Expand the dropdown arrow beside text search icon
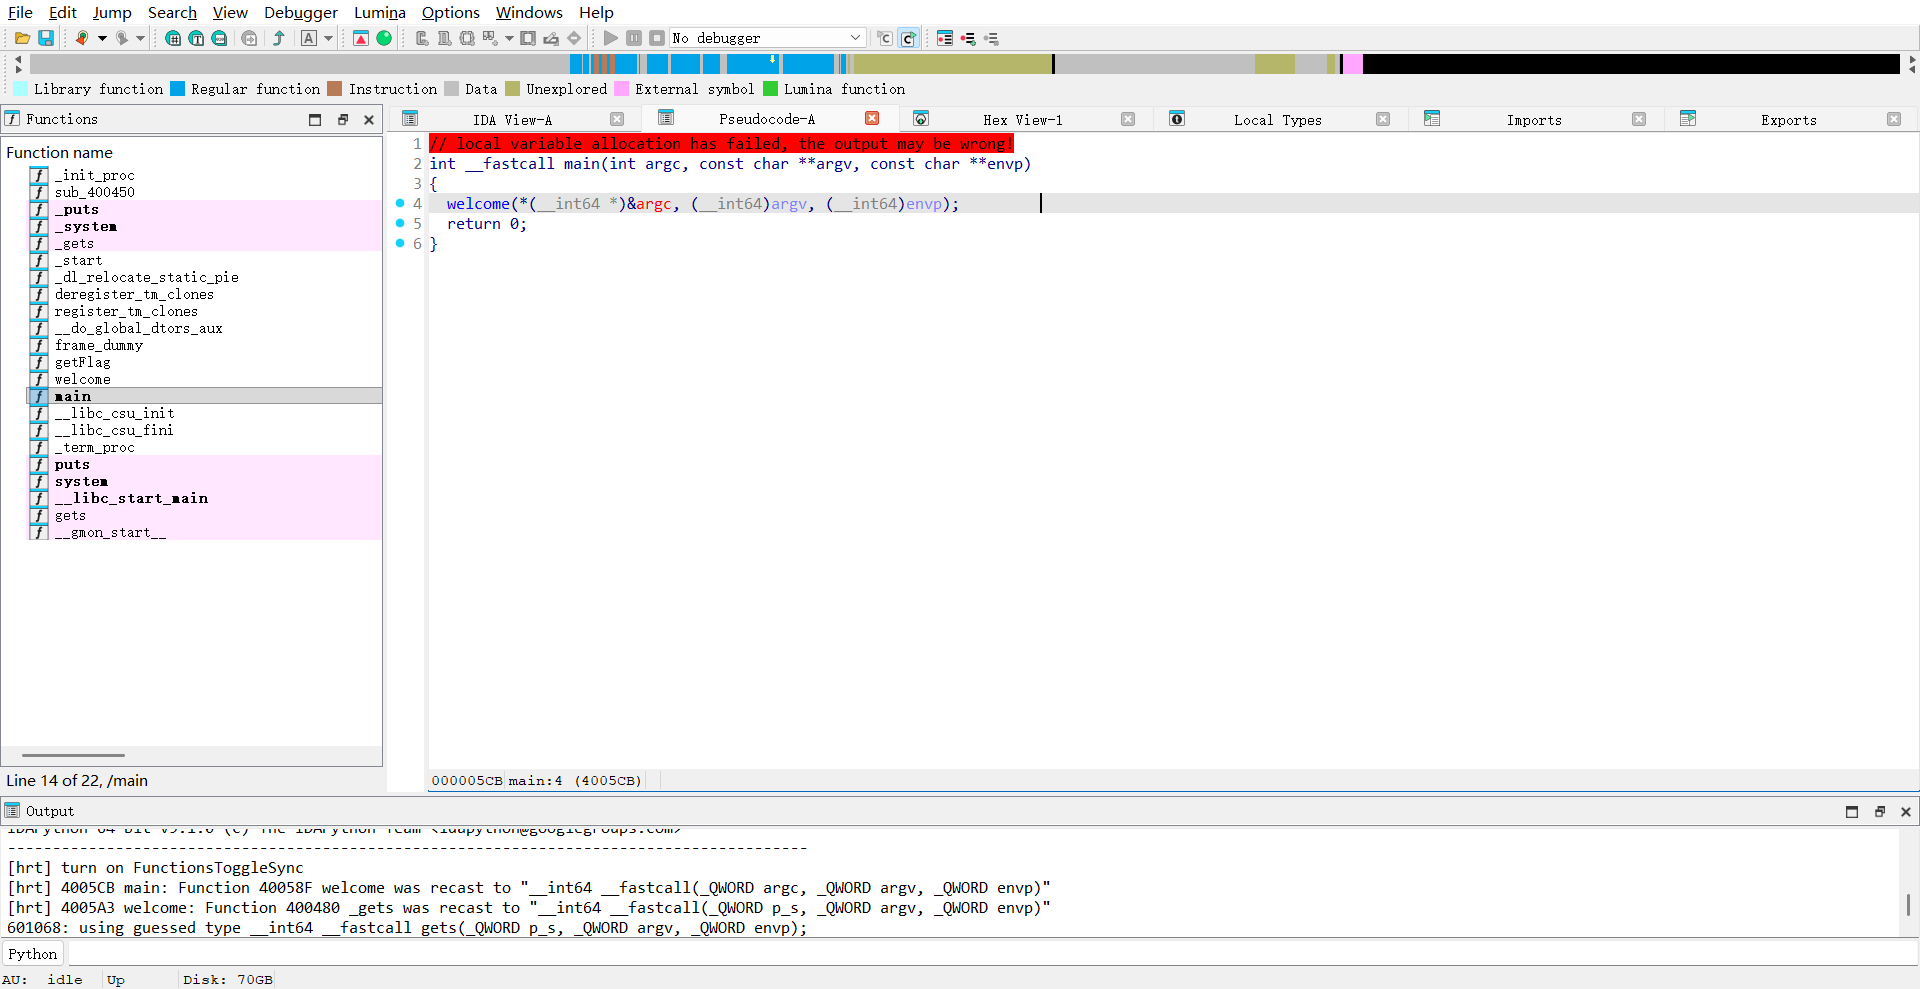Screen dimensions: 1920x989 tap(328, 38)
